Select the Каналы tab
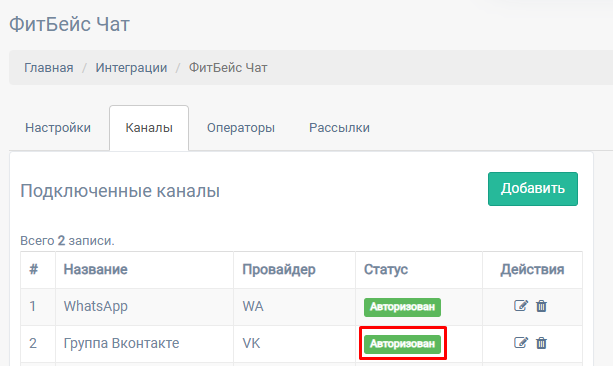The height and width of the screenshot is (366, 613). click(x=149, y=128)
